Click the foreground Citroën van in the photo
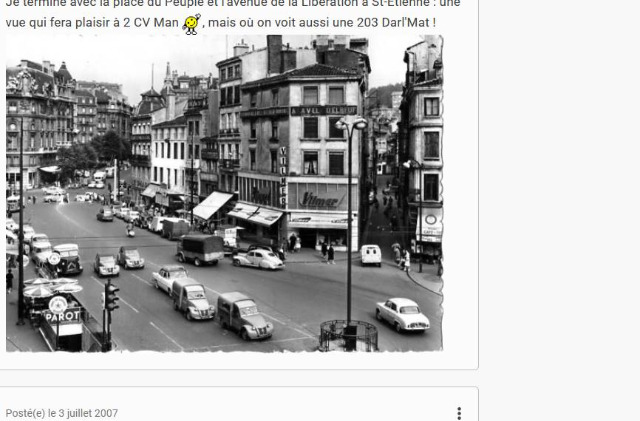 pos(243,316)
